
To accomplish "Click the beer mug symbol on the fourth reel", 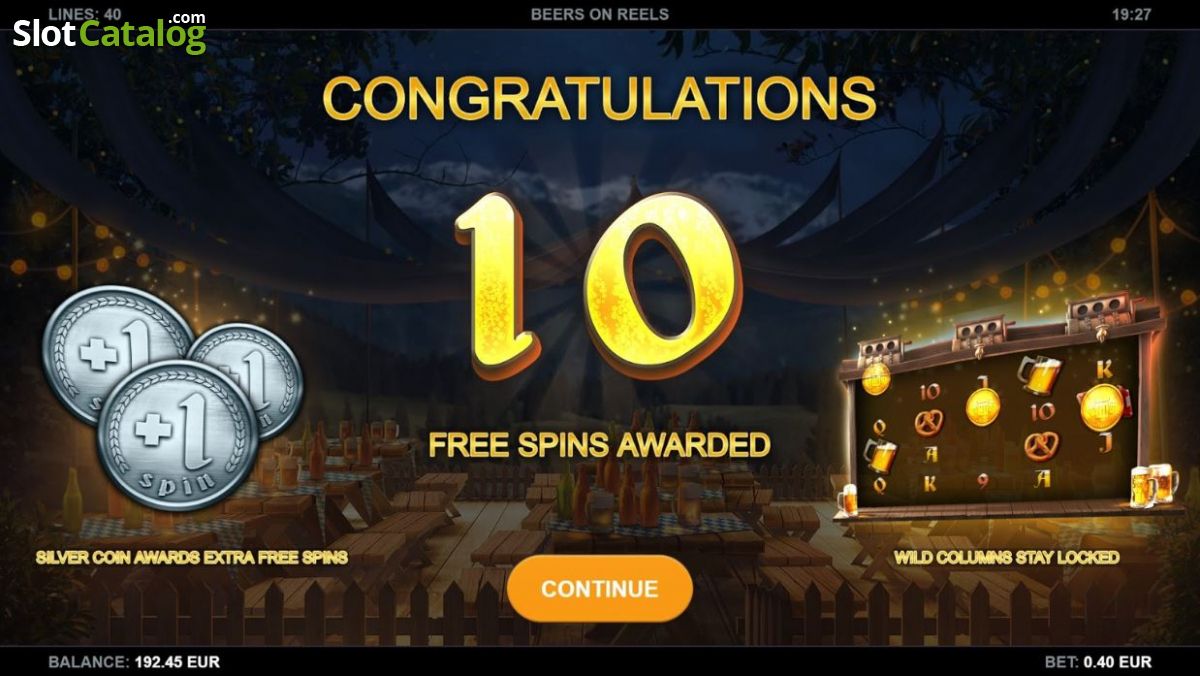I will pyautogui.click(x=1039, y=374).
